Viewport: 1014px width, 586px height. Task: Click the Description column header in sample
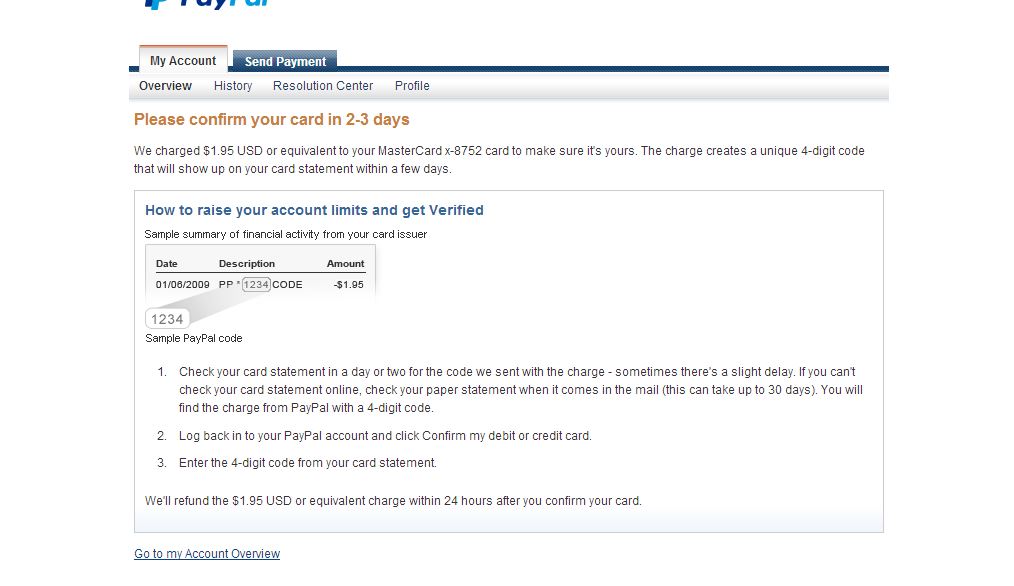247,264
